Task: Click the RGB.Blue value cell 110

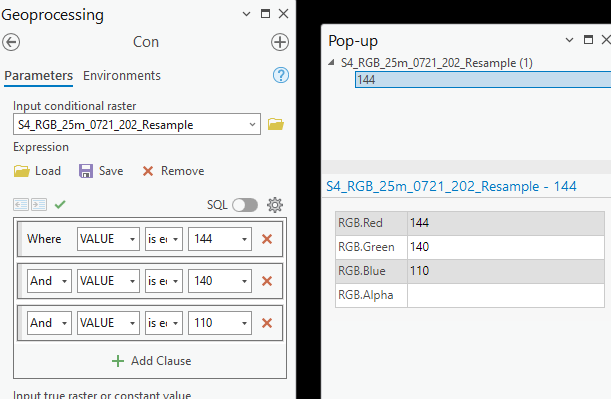Action: [506, 271]
